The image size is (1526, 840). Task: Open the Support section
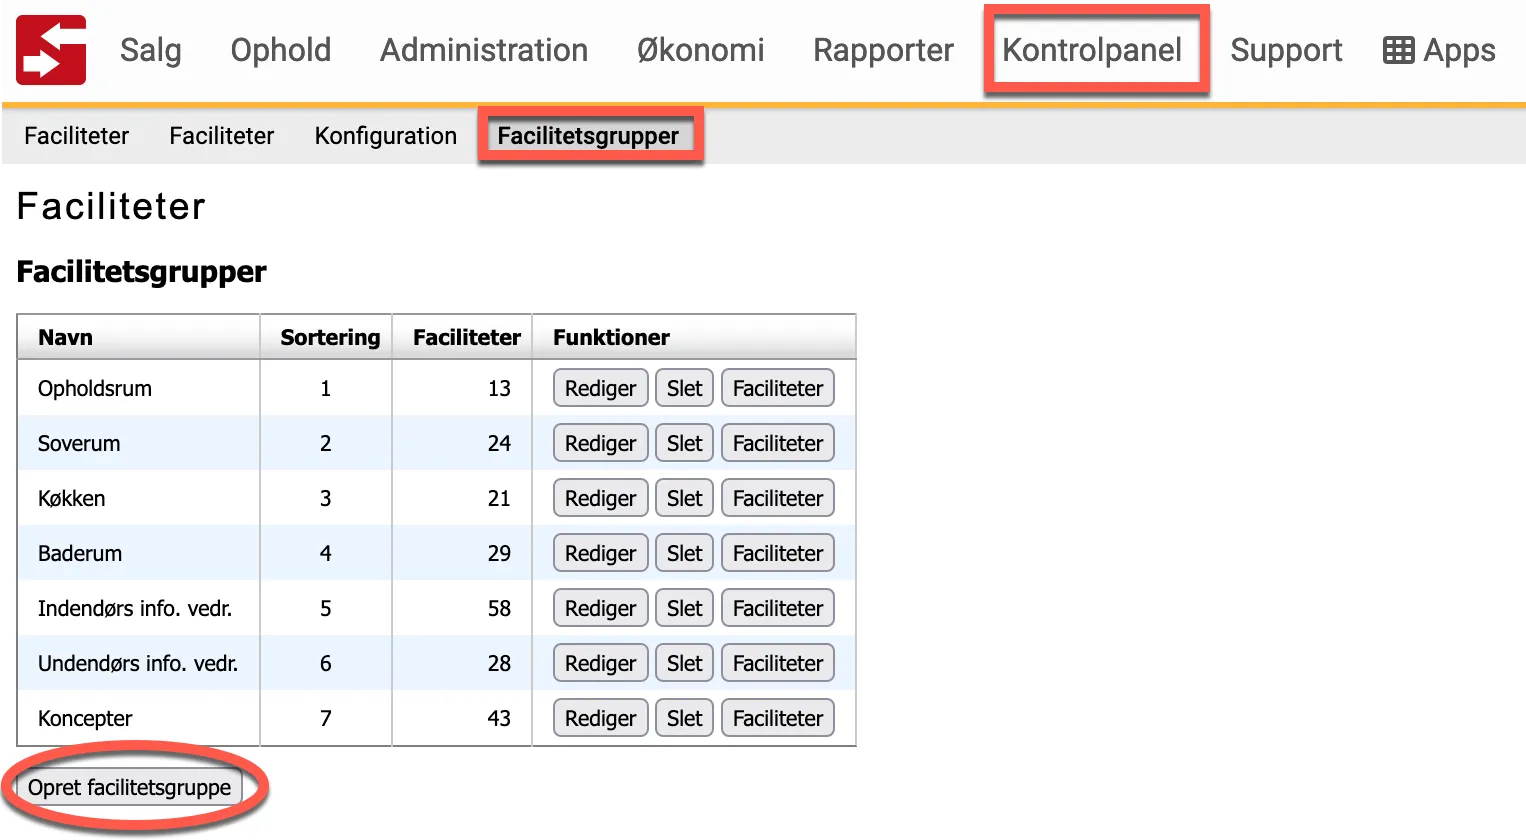[x=1287, y=50]
